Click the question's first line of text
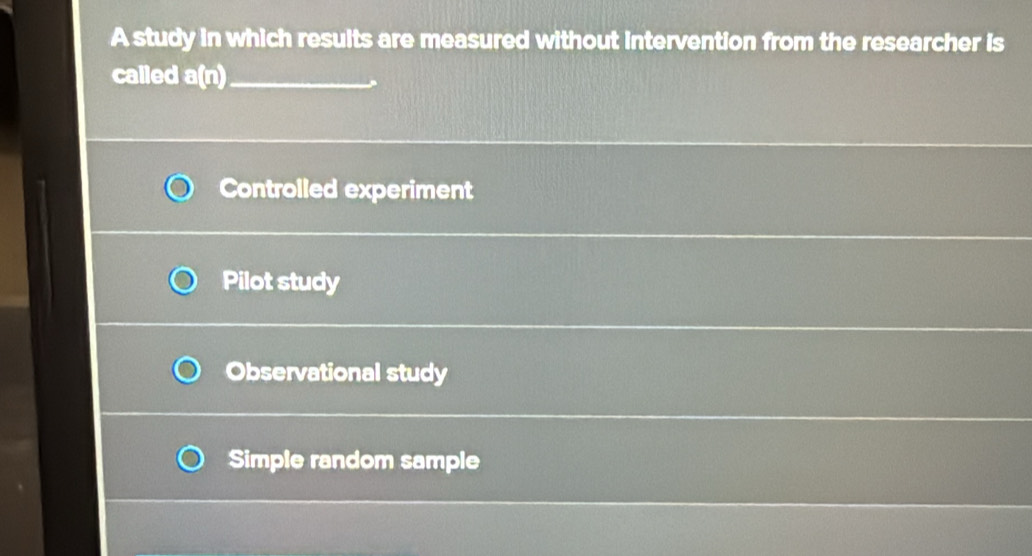The image size is (1032, 556). [x=558, y=42]
